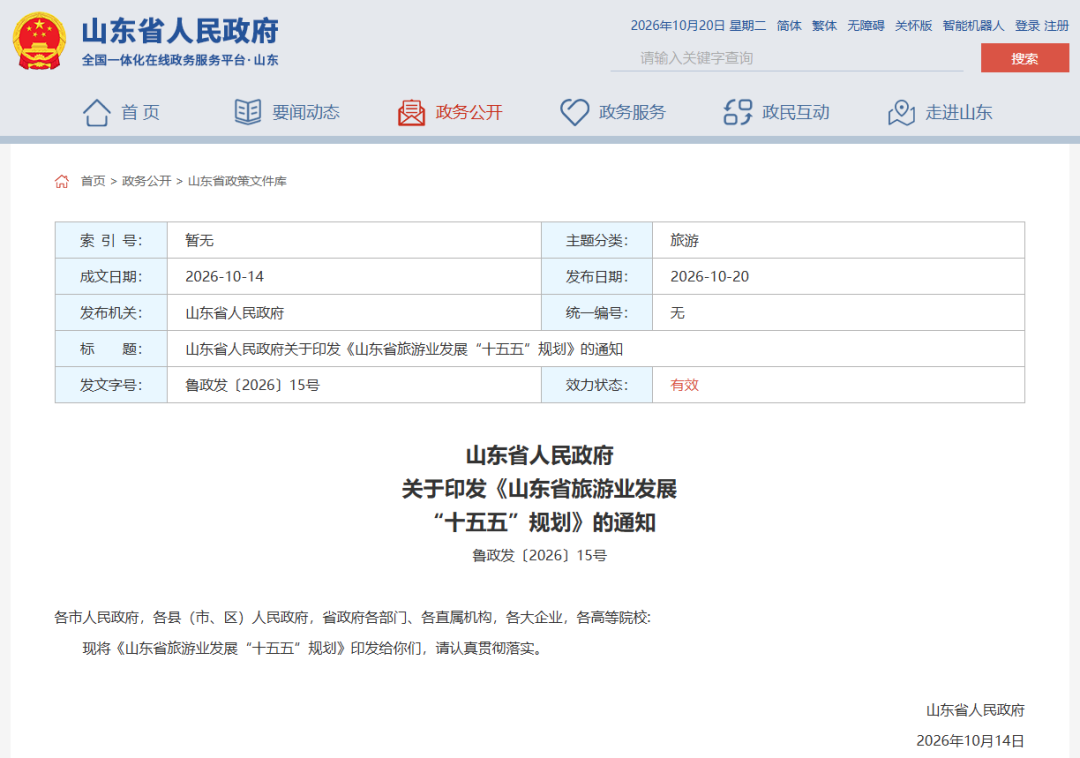Click the 主题分类 label cell
Image resolution: width=1080 pixels, height=758 pixels.
tap(596, 240)
